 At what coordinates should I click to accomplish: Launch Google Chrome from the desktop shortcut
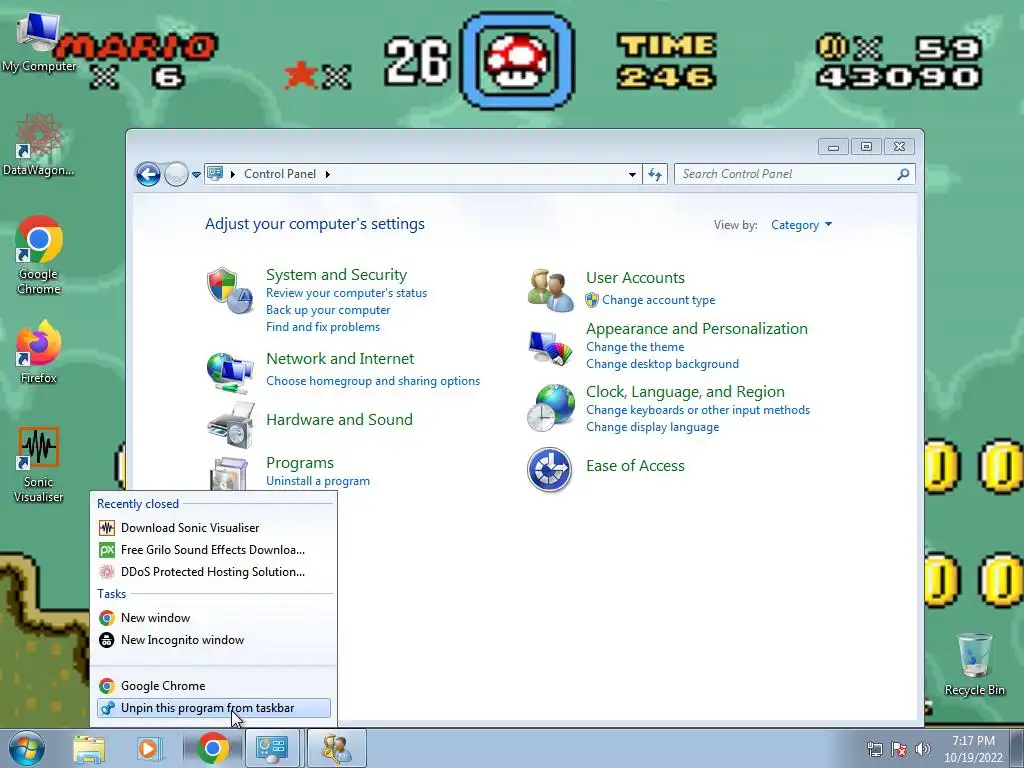point(39,255)
